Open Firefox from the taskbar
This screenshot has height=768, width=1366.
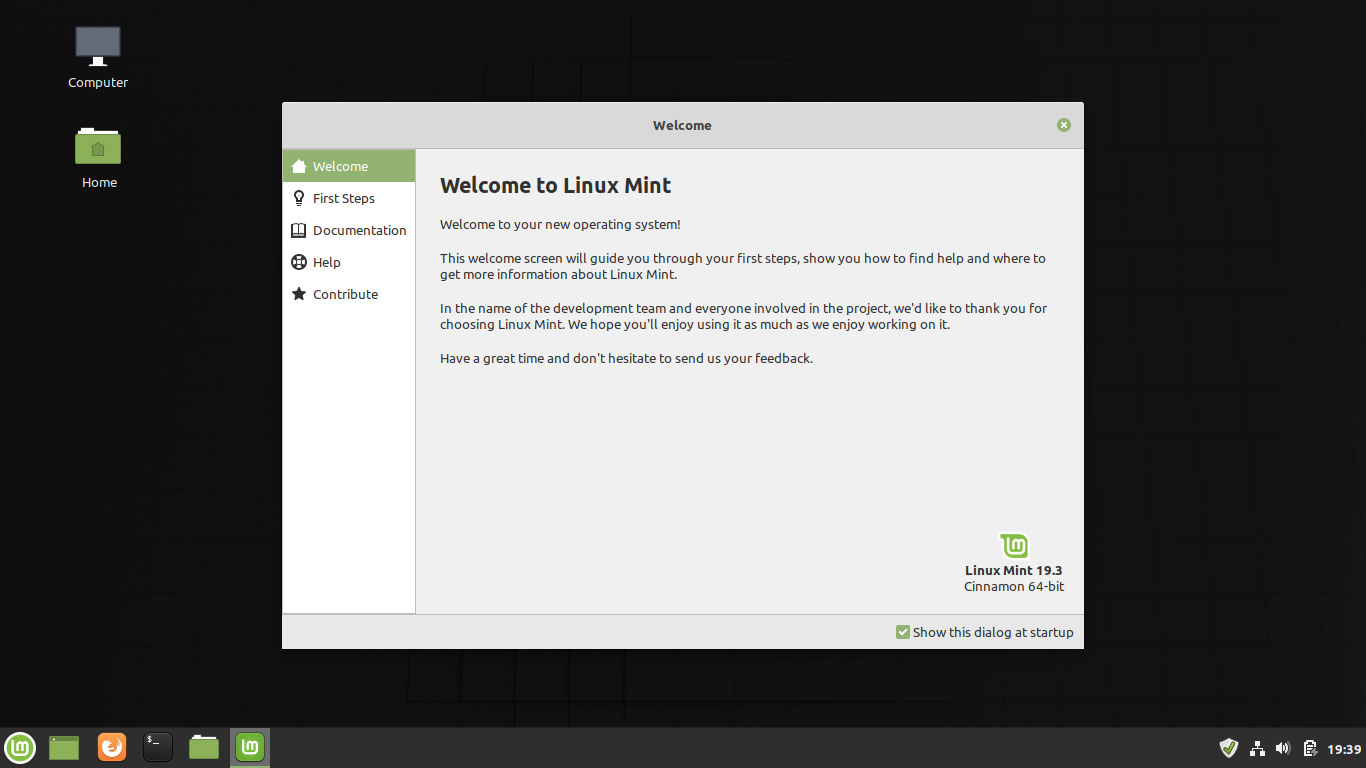111,747
